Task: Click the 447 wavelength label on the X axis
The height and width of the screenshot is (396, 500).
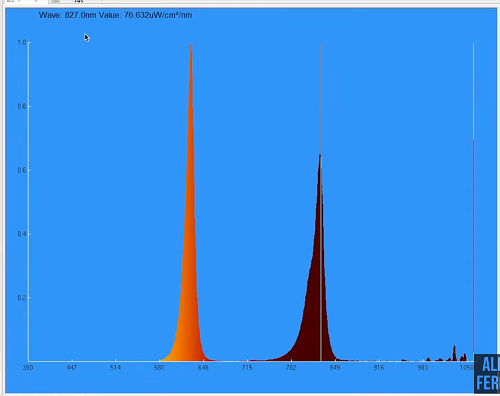Action: (x=72, y=368)
